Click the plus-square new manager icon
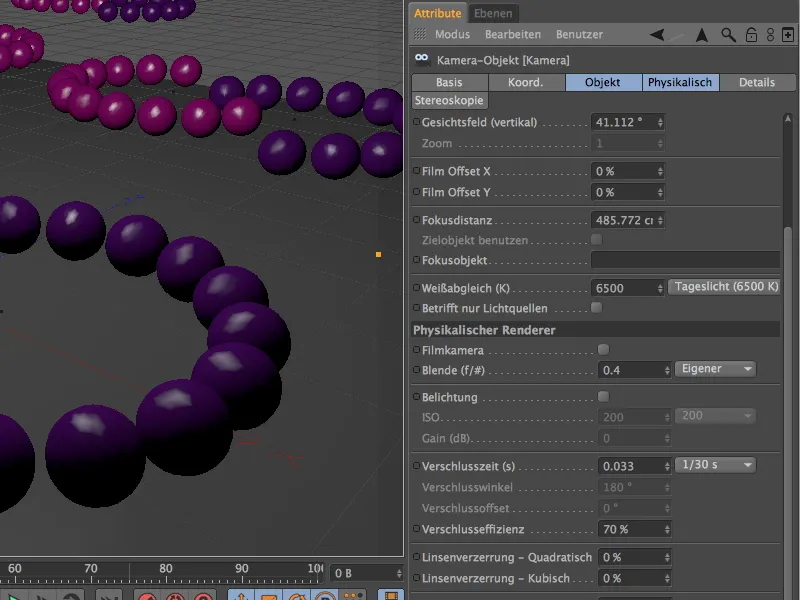This screenshot has width=800, height=600. 788,35
